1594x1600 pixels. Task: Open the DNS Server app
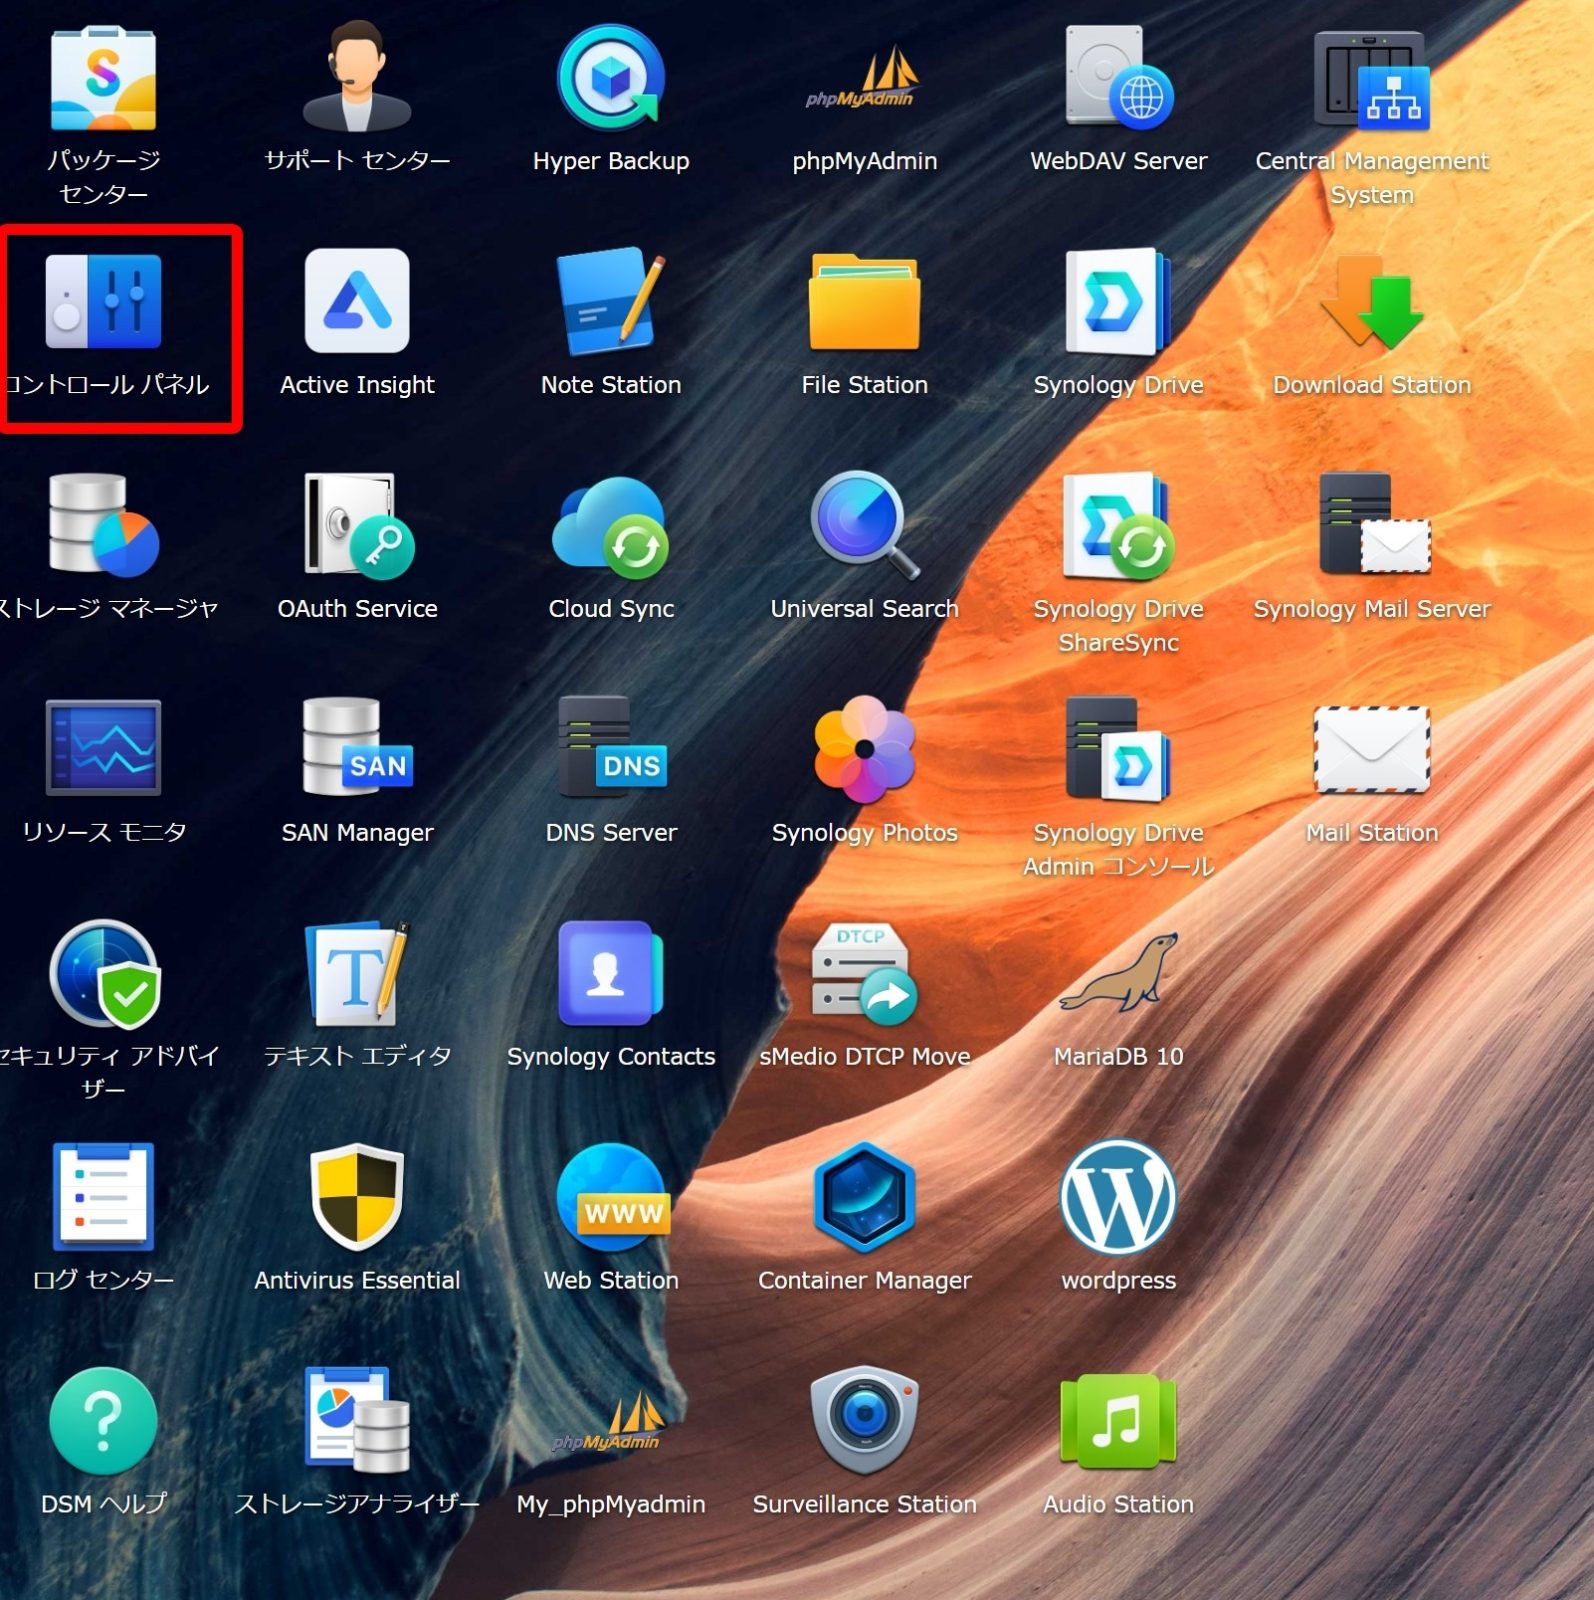[x=610, y=750]
